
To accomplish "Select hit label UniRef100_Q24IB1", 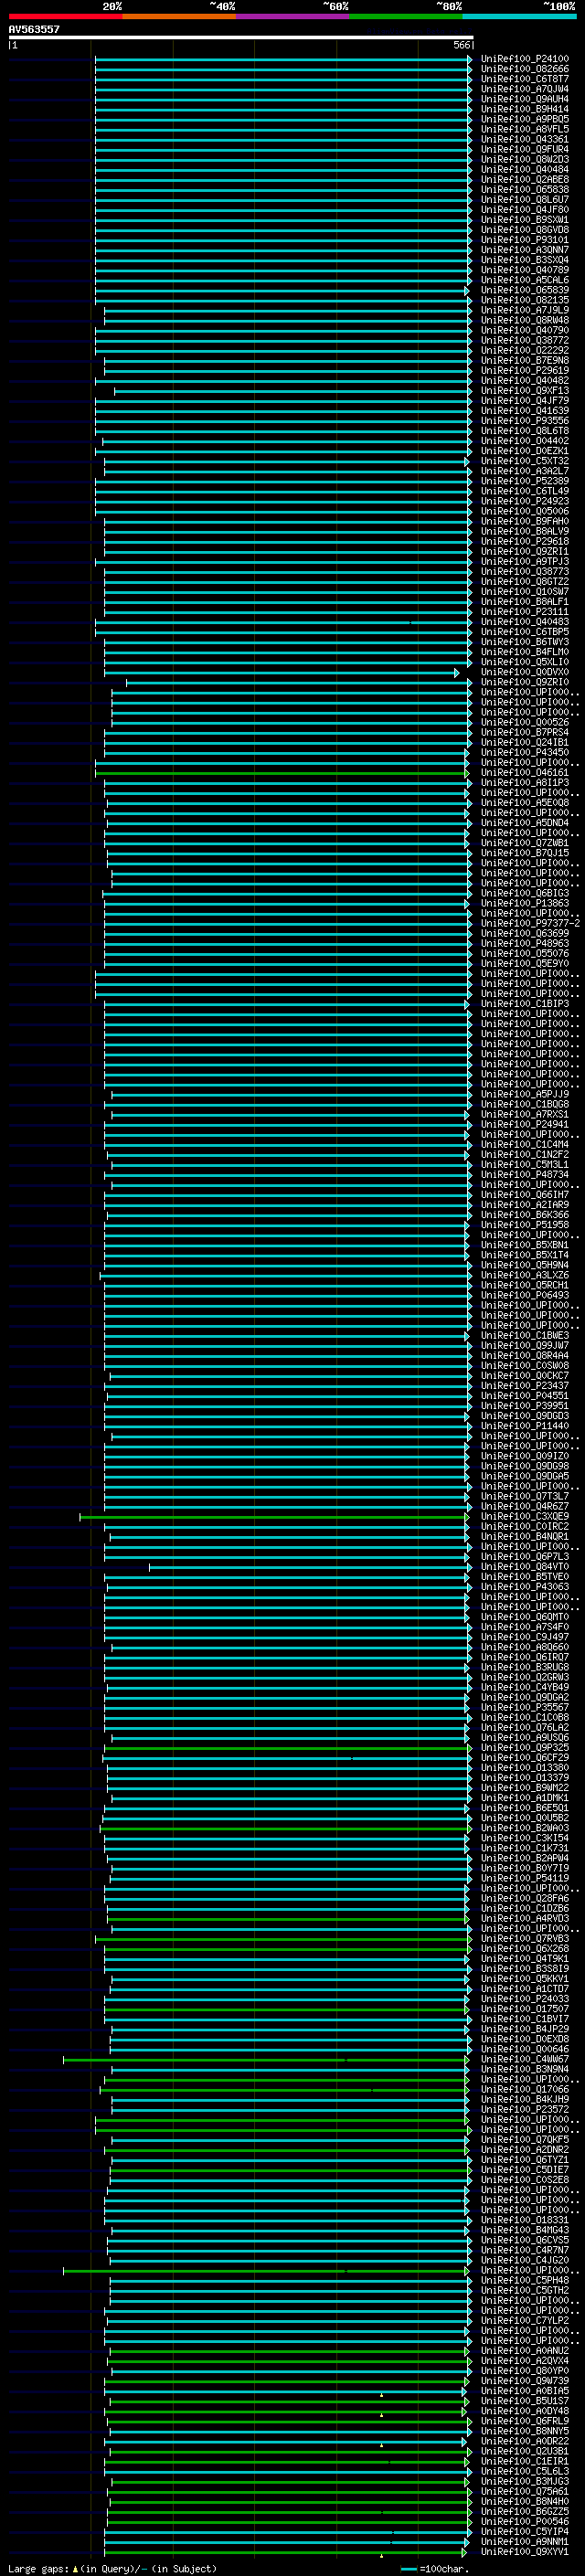I will 525,742.
